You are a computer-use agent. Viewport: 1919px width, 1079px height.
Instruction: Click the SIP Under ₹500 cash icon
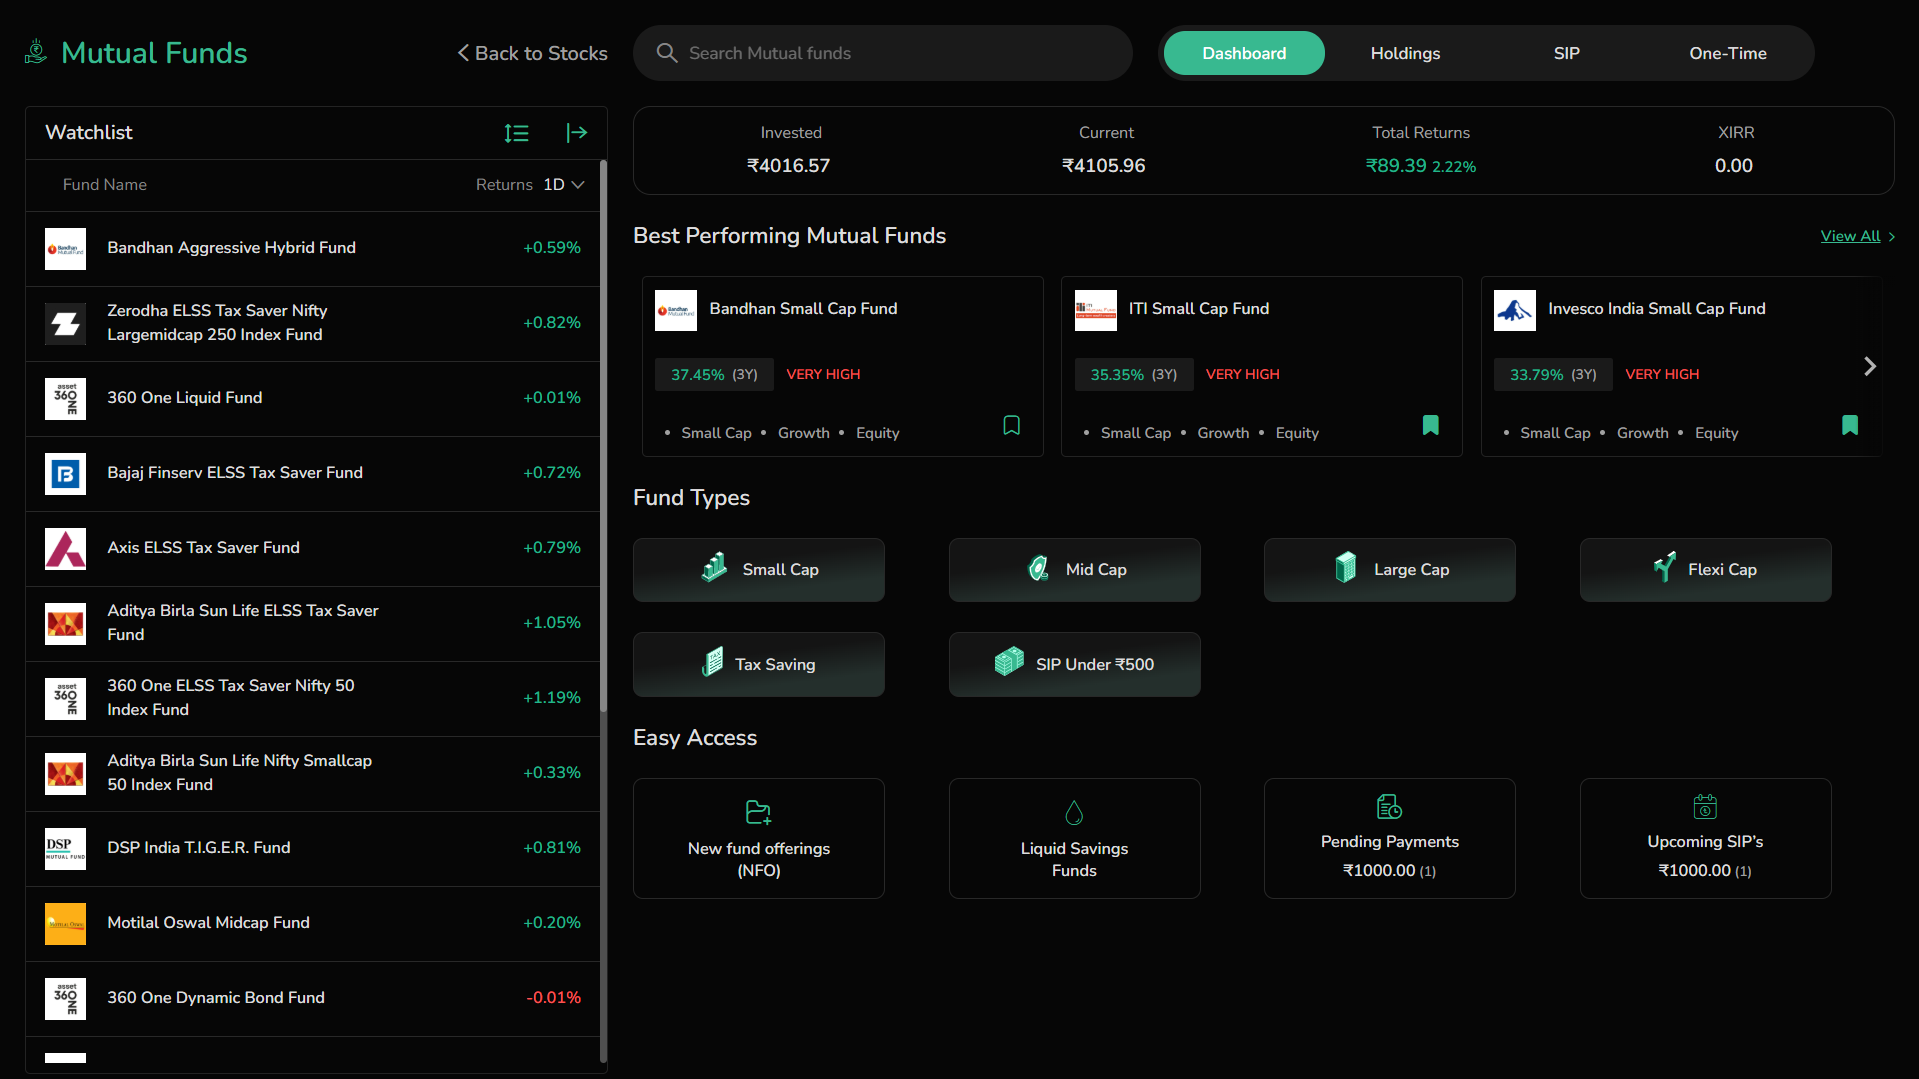coord(1009,661)
